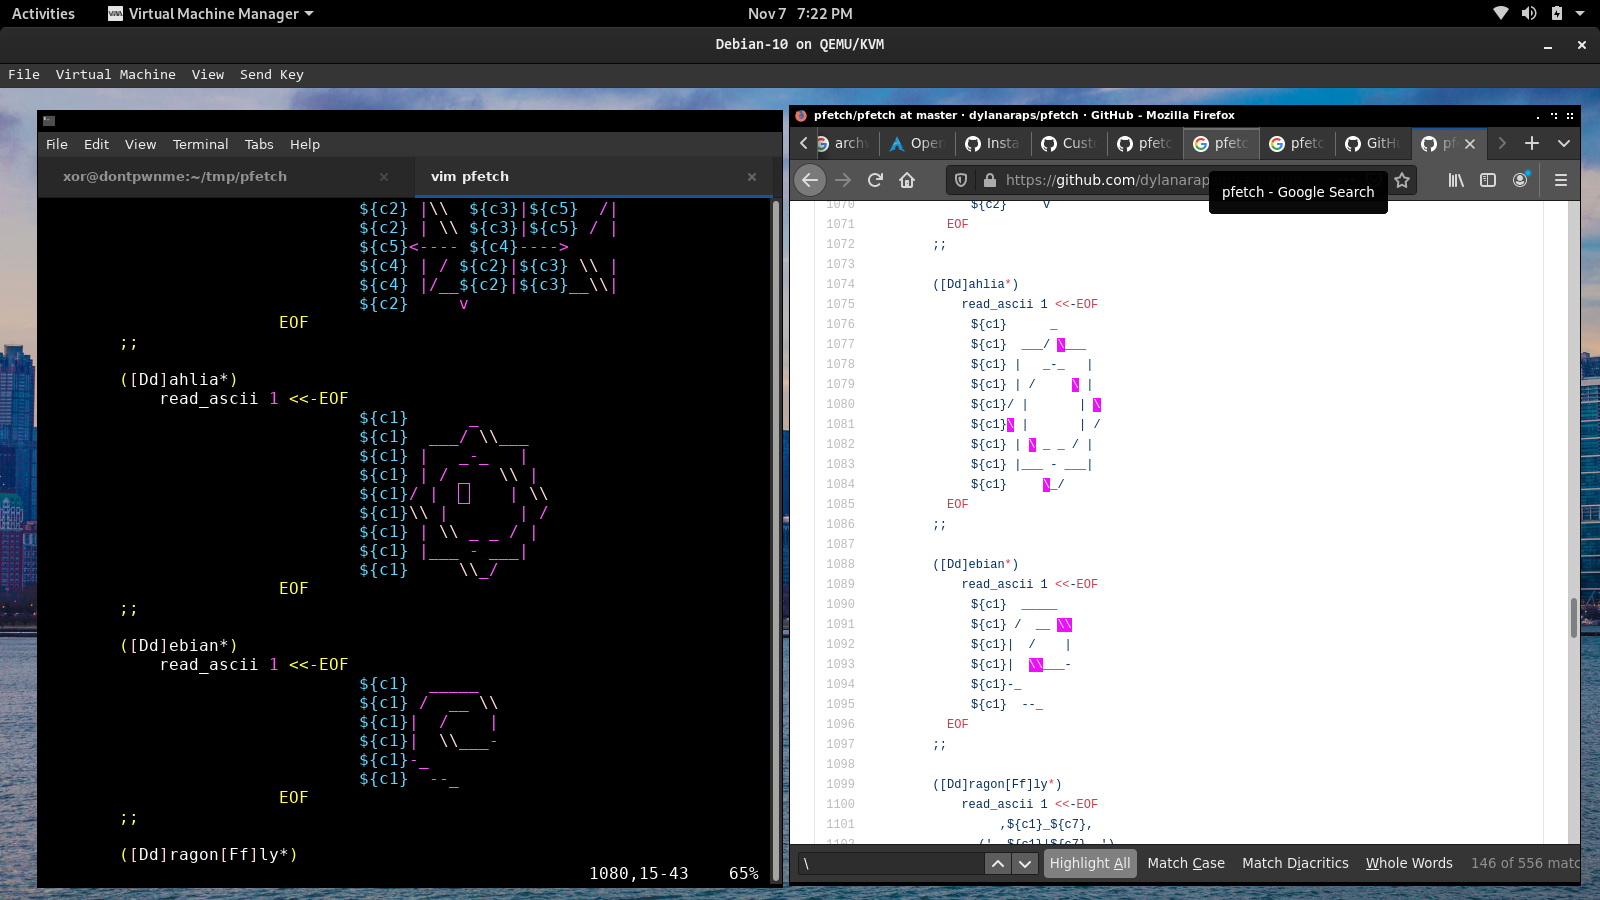Open Virtual Machine menu
This screenshot has width=1600, height=900.
[x=116, y=74]
